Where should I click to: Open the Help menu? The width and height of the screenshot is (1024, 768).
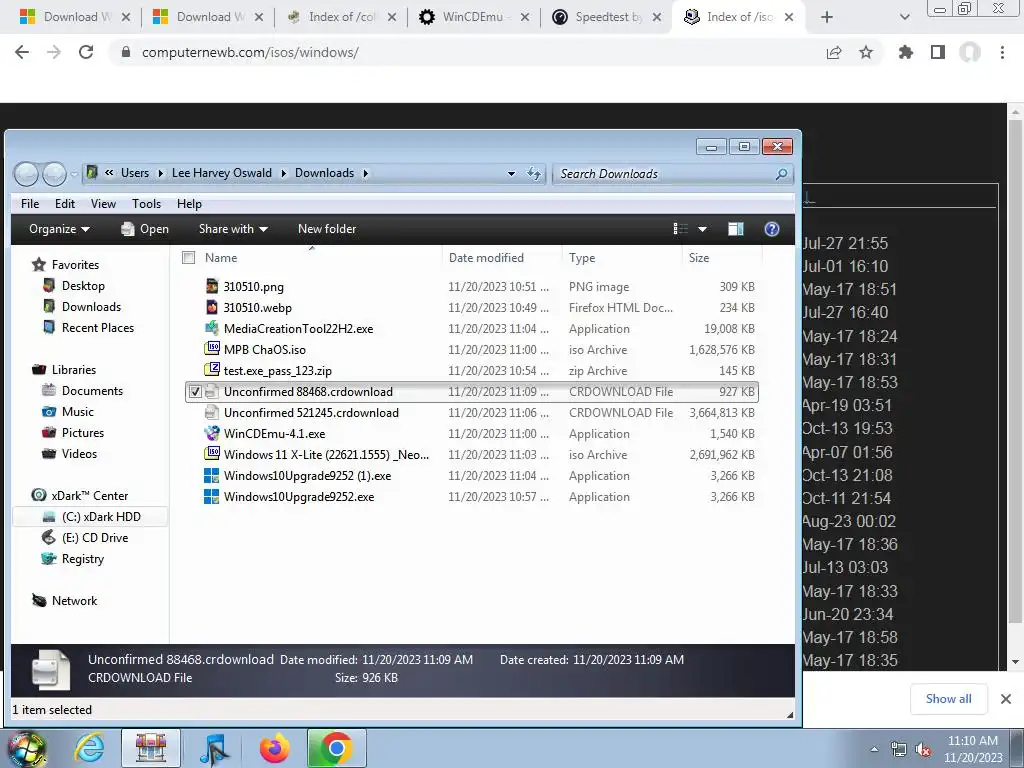pos(189,204)
